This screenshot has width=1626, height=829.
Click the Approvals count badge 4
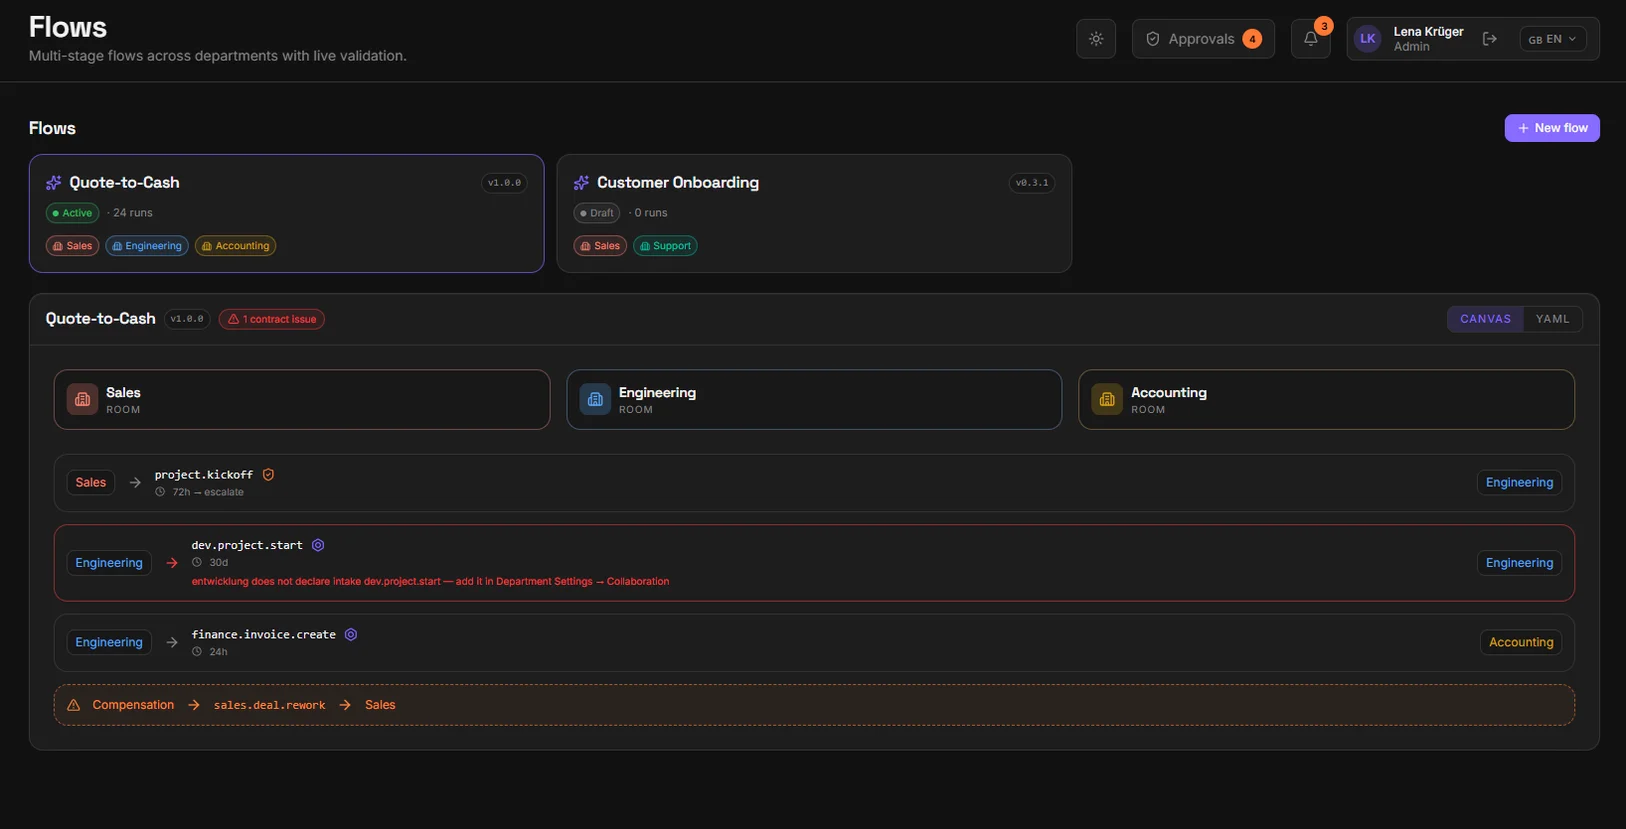[1252, 39]
